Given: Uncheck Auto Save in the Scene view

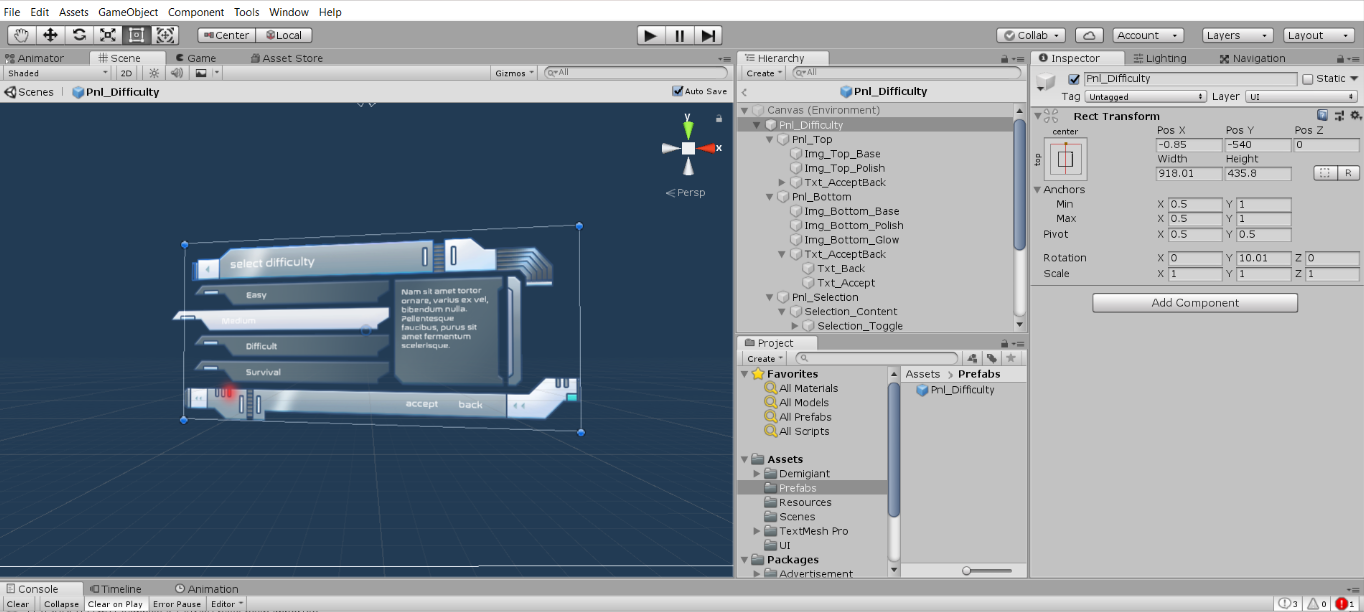Looking at the screenshot, I should coord(677,91).
